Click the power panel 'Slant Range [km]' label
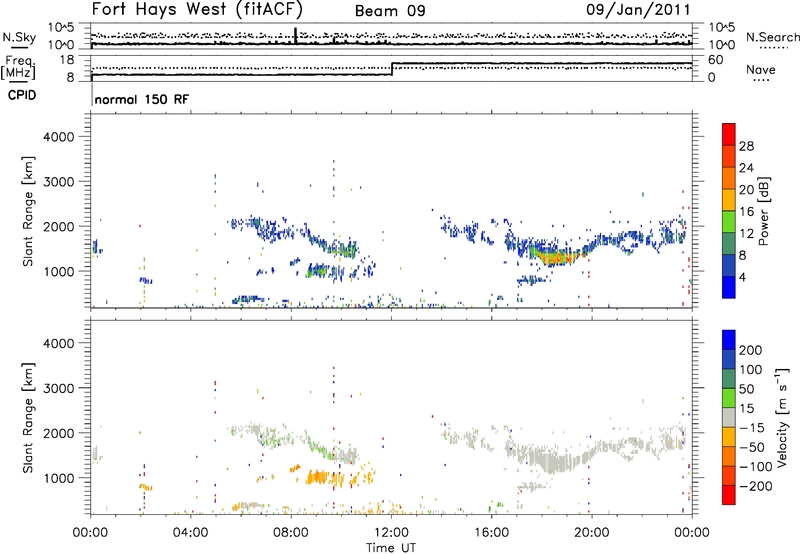The height and width of the screenshot is (554, 800). coord(28,211)
